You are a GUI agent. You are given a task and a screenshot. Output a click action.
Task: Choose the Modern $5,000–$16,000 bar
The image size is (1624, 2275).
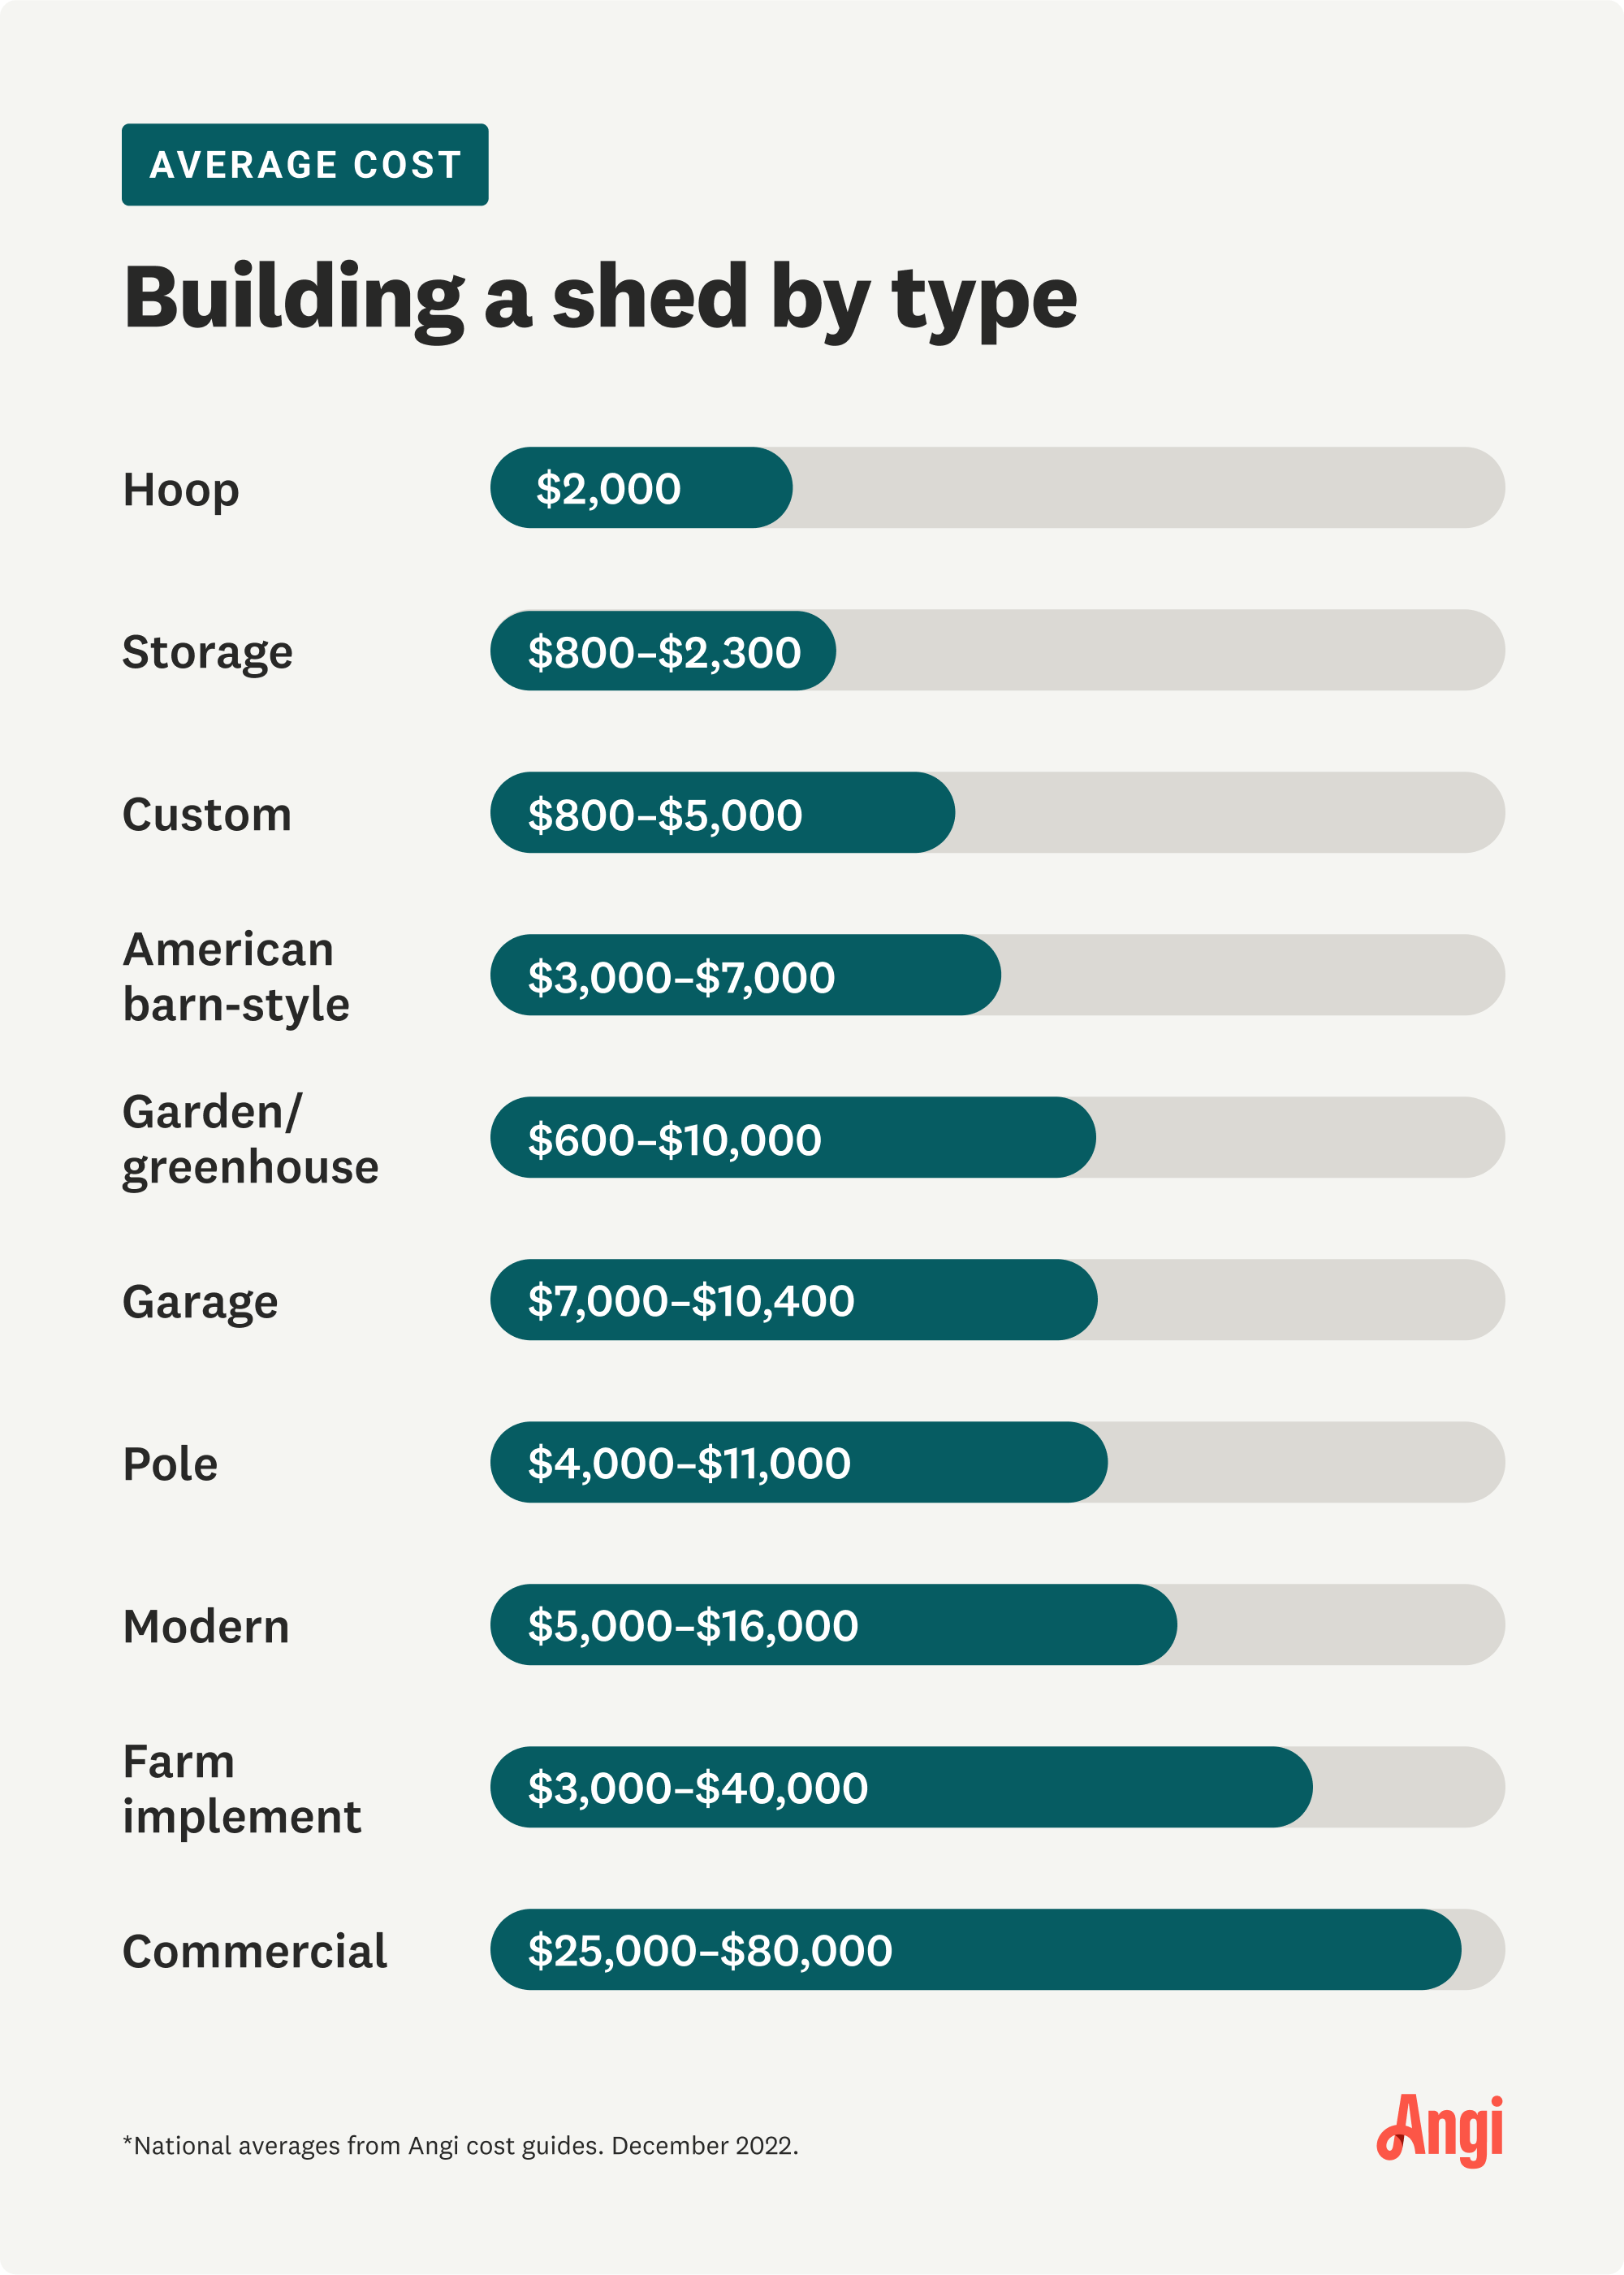[x=833, y=1625]
